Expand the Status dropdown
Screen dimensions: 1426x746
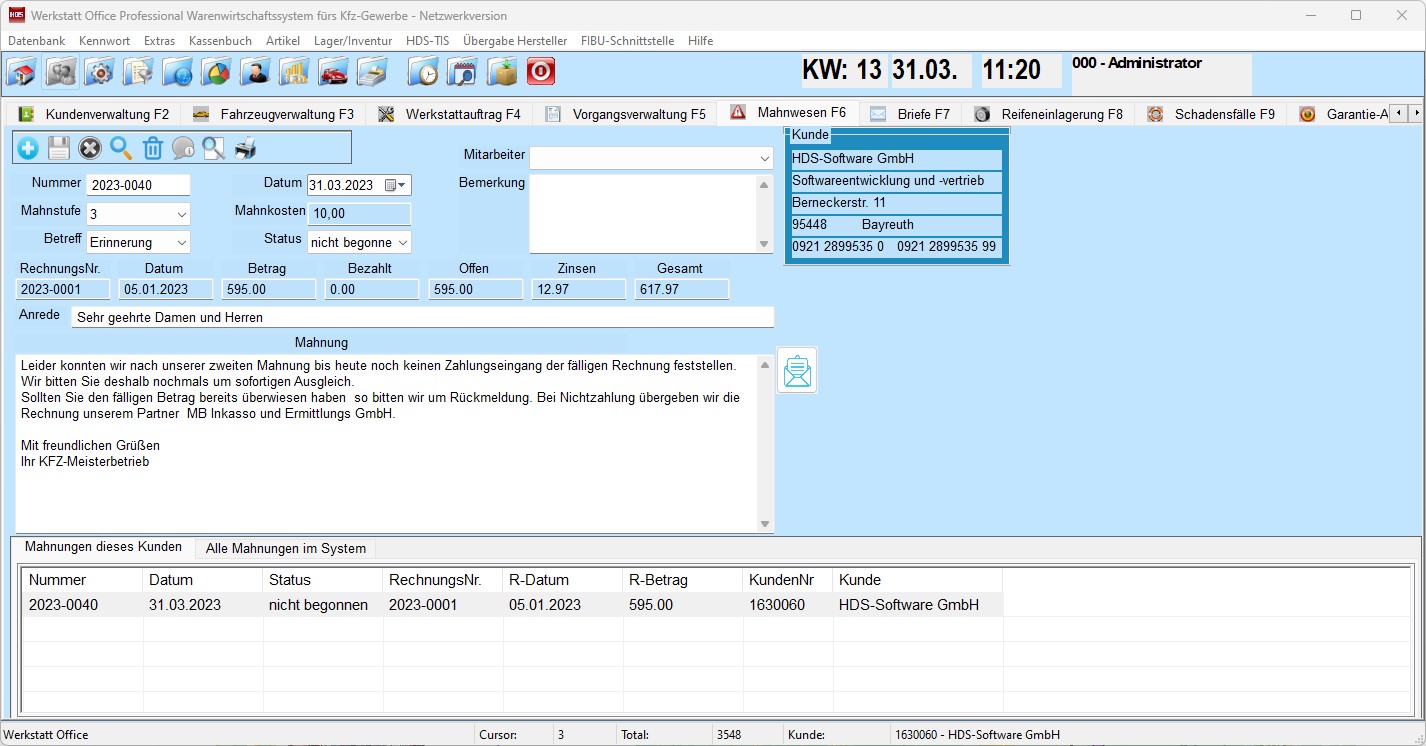pyautogui.click(x=402, y=242)
